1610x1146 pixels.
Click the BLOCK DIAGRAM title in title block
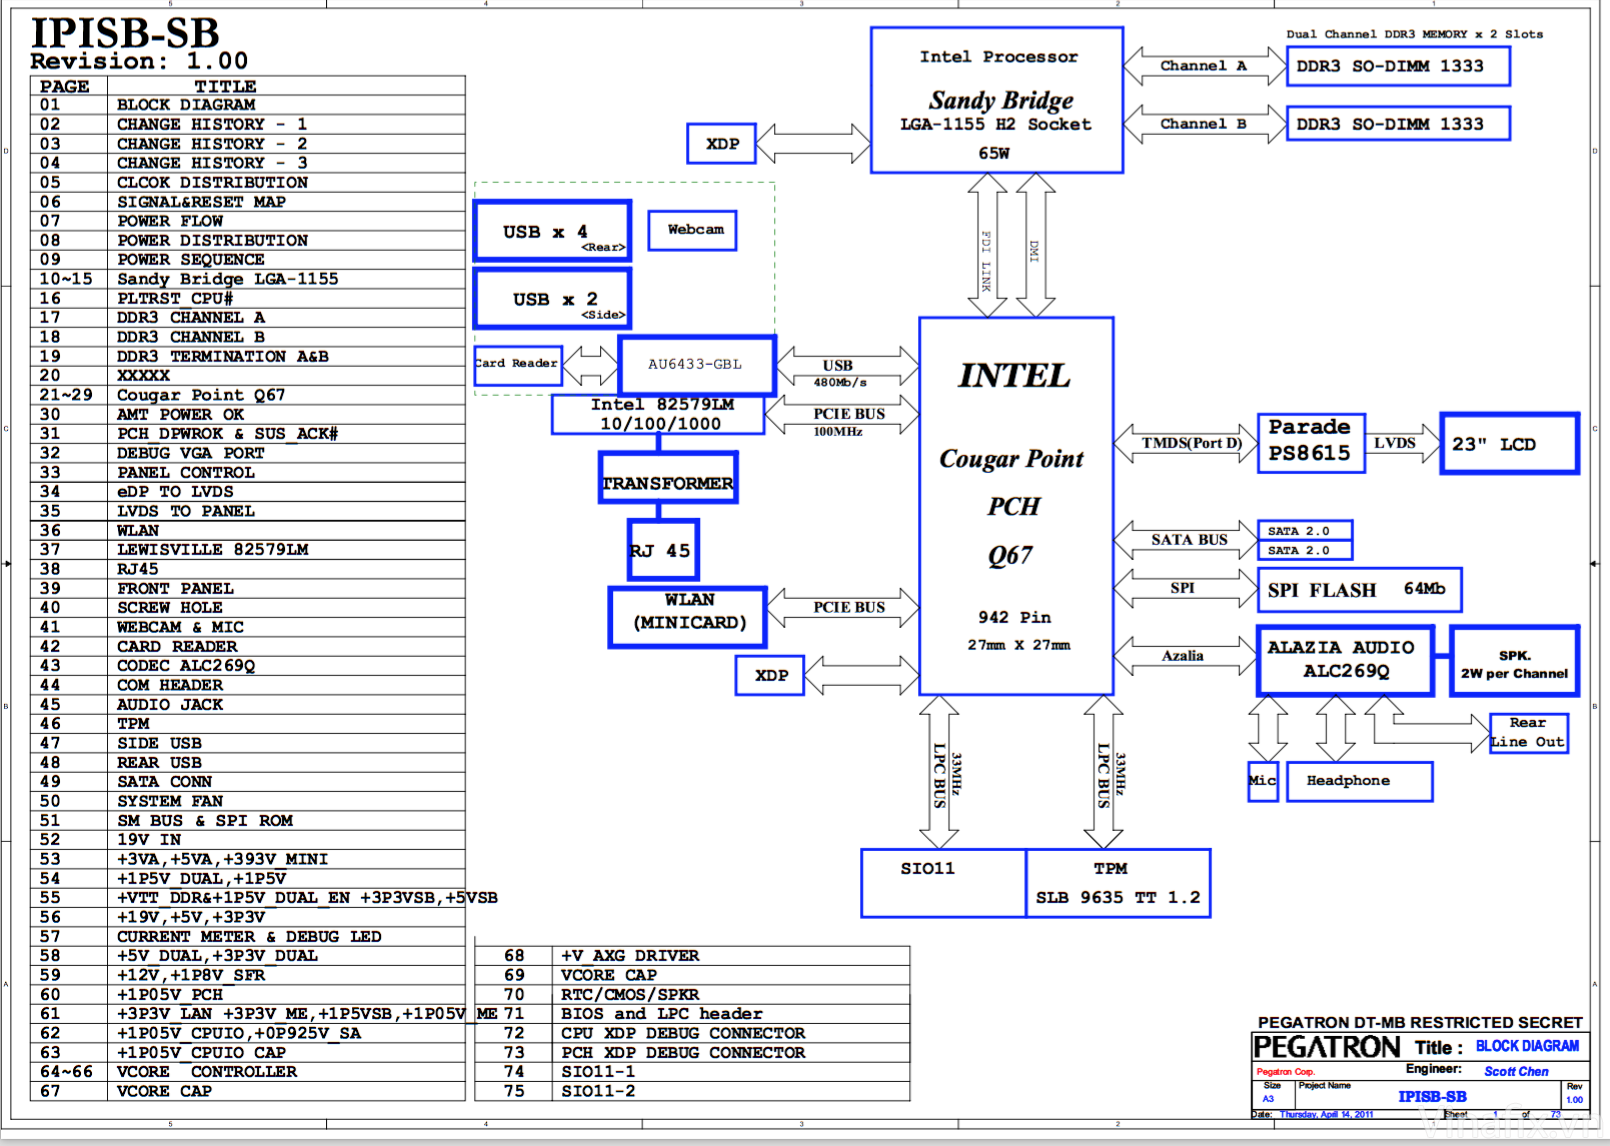[1527, 1046]
